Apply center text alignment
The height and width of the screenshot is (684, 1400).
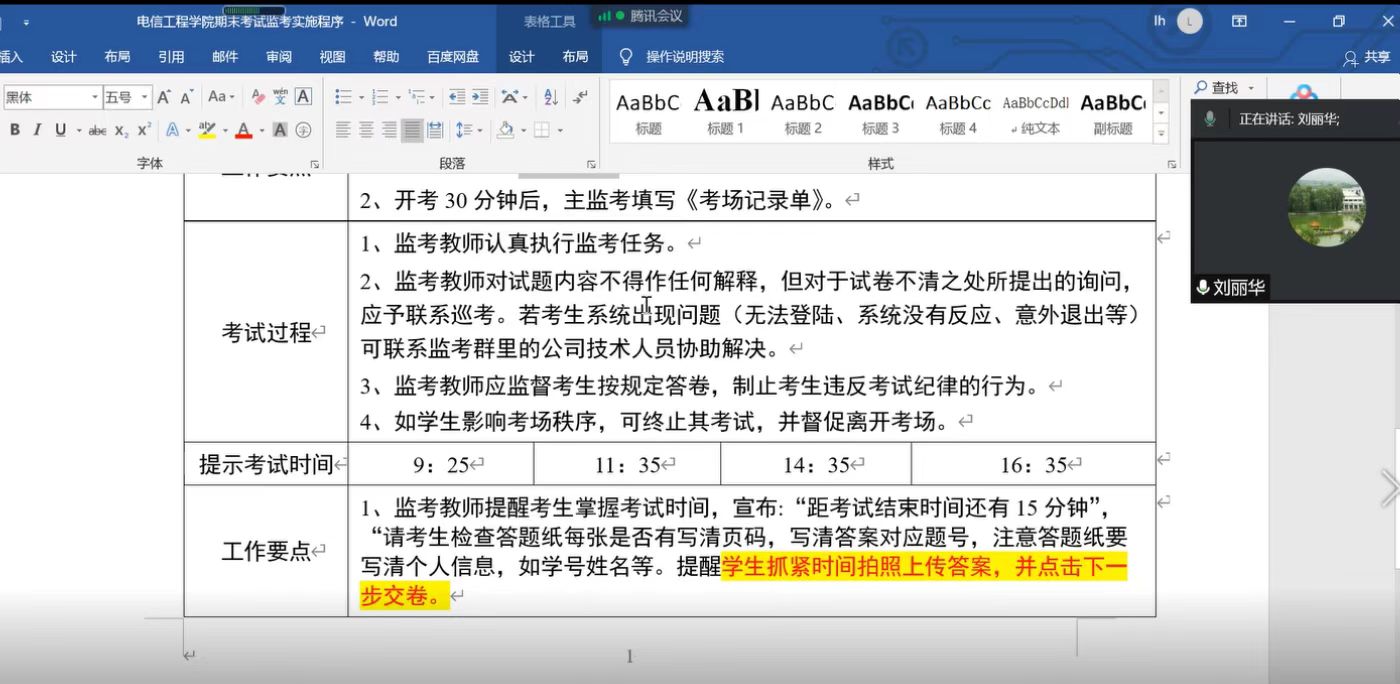pyautogui.click(x=365, y=130)
